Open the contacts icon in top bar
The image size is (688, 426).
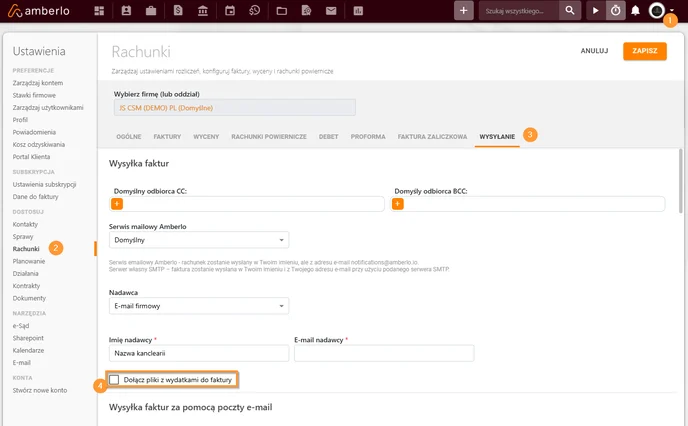[x=126, y=11]
